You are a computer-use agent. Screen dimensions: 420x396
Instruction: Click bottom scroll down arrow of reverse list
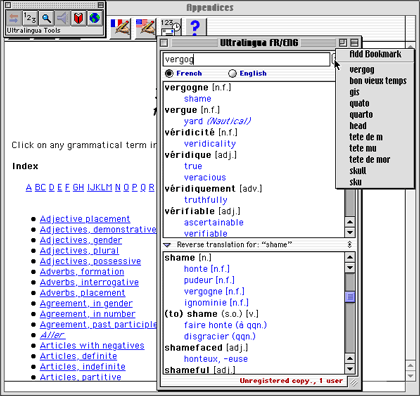pos(350,369)
